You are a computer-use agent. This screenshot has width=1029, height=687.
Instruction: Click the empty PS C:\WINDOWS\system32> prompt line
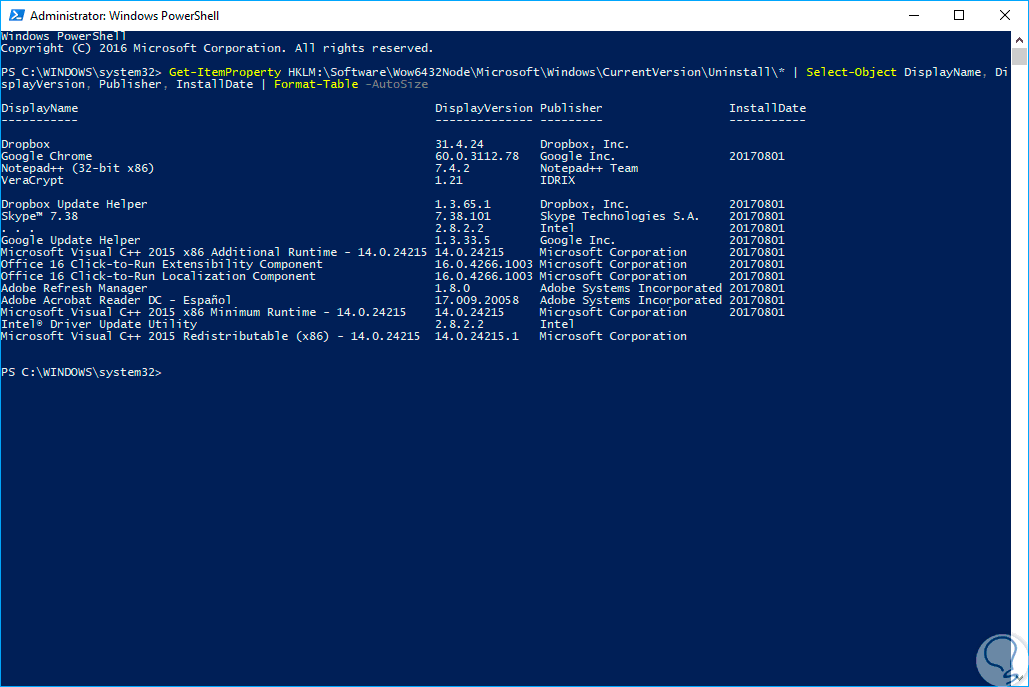tap(80, 372)
